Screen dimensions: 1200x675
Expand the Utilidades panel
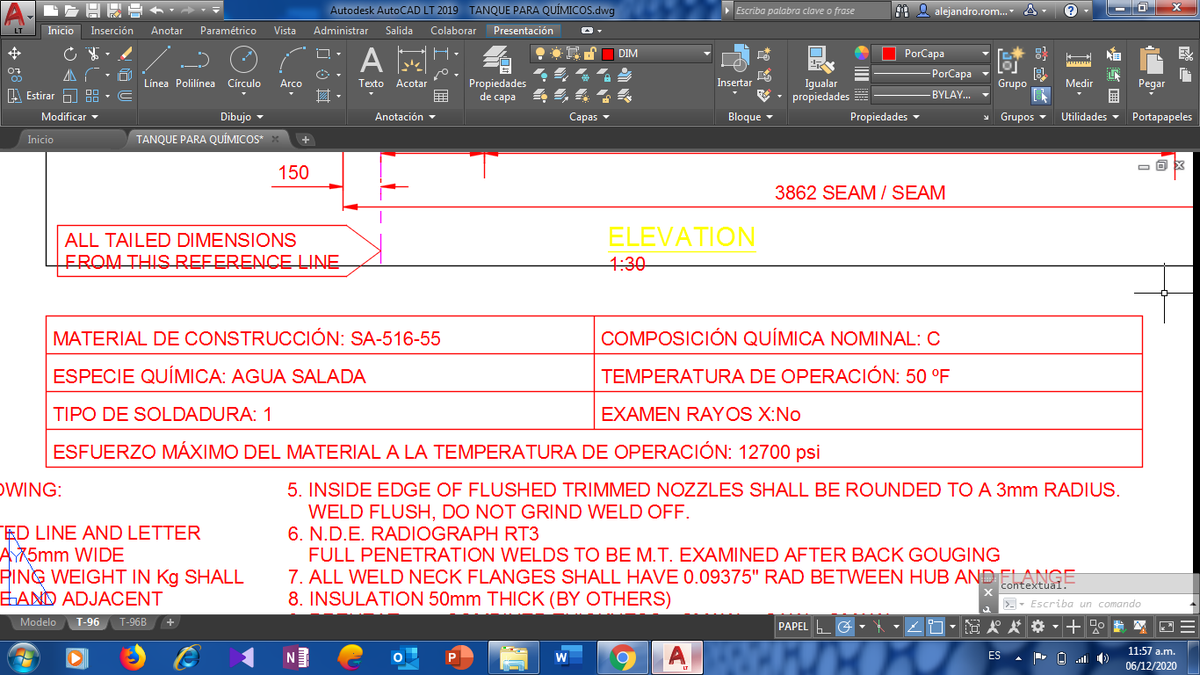pos(1089,117)
